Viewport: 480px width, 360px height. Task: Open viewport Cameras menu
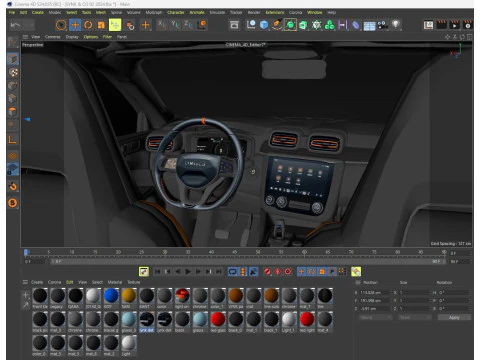(53, 37)
